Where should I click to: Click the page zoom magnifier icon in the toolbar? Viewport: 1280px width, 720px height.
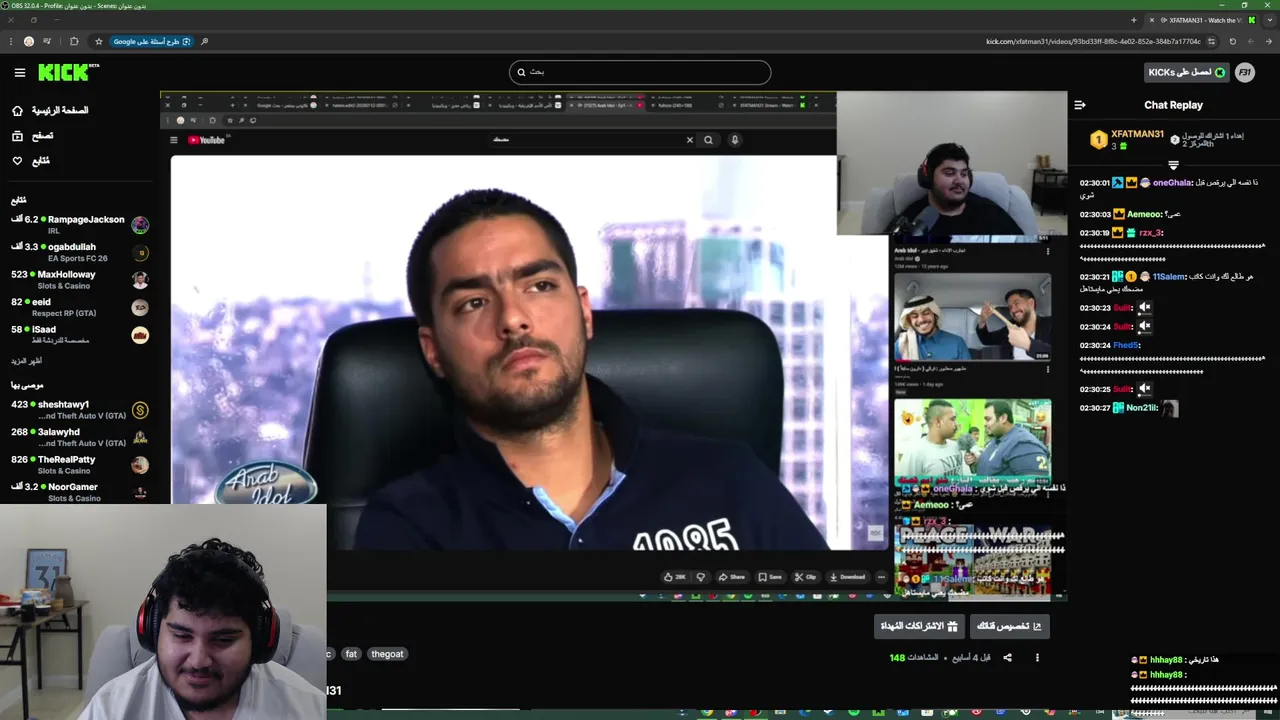coord(205,41)
